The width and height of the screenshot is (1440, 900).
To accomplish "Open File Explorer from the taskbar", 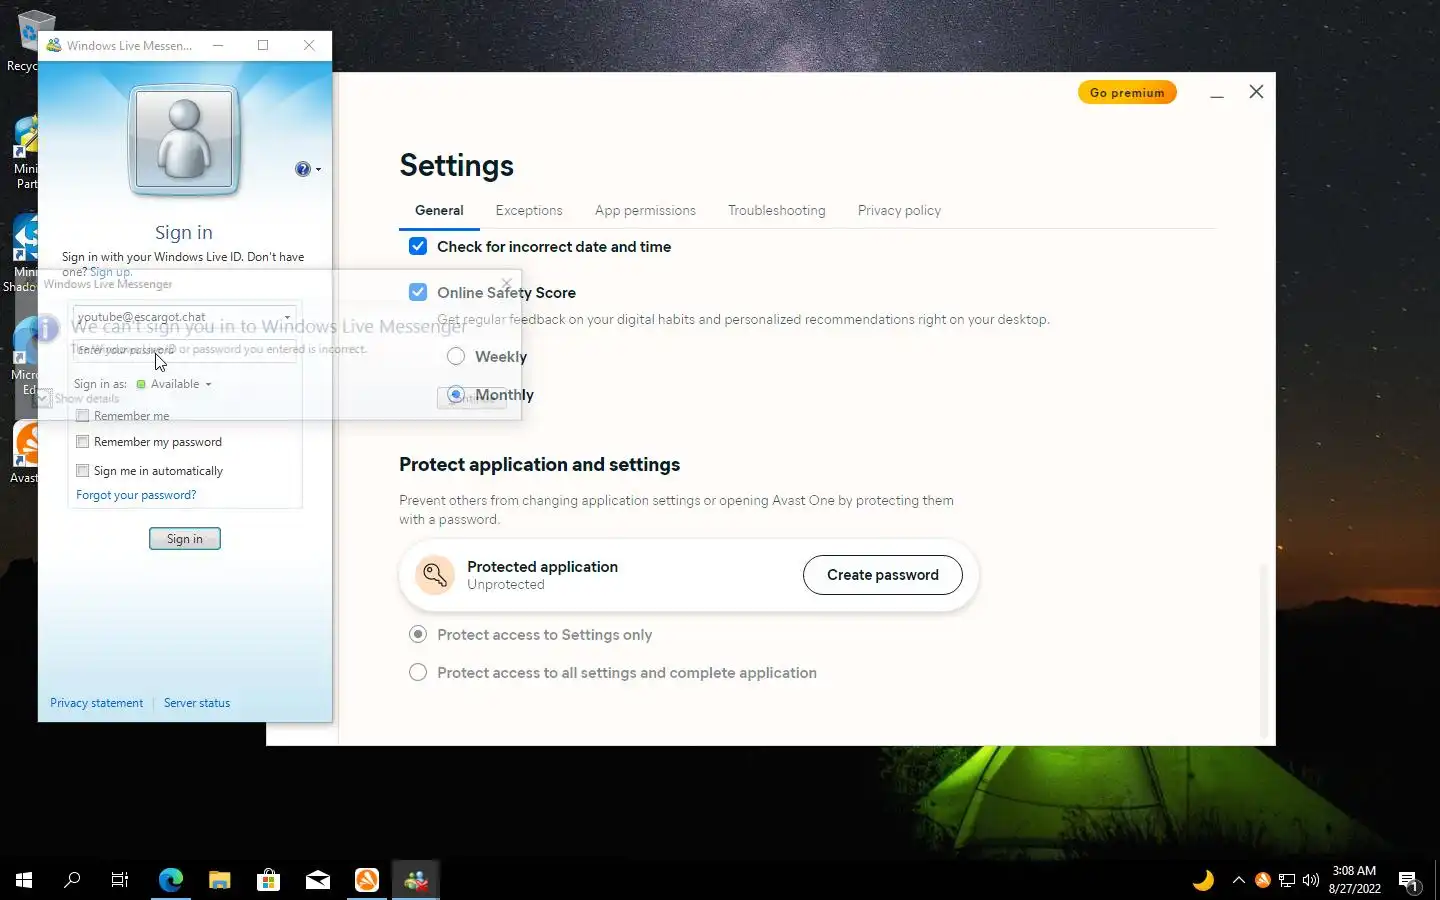I will pyautogui.click(x=220, y=880).
